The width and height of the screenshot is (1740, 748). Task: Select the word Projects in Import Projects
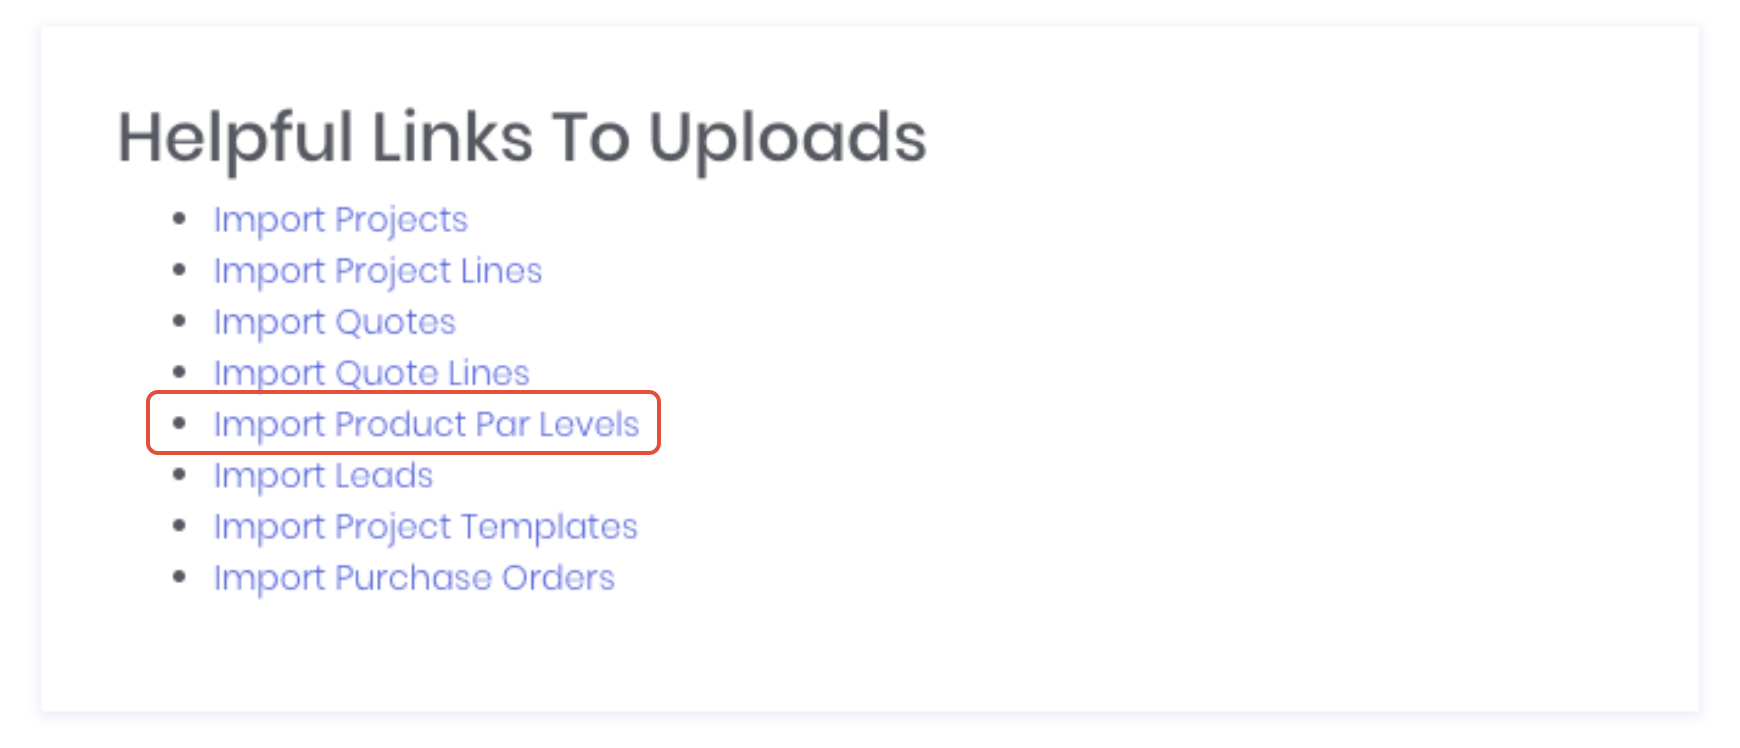pos(404,219)
